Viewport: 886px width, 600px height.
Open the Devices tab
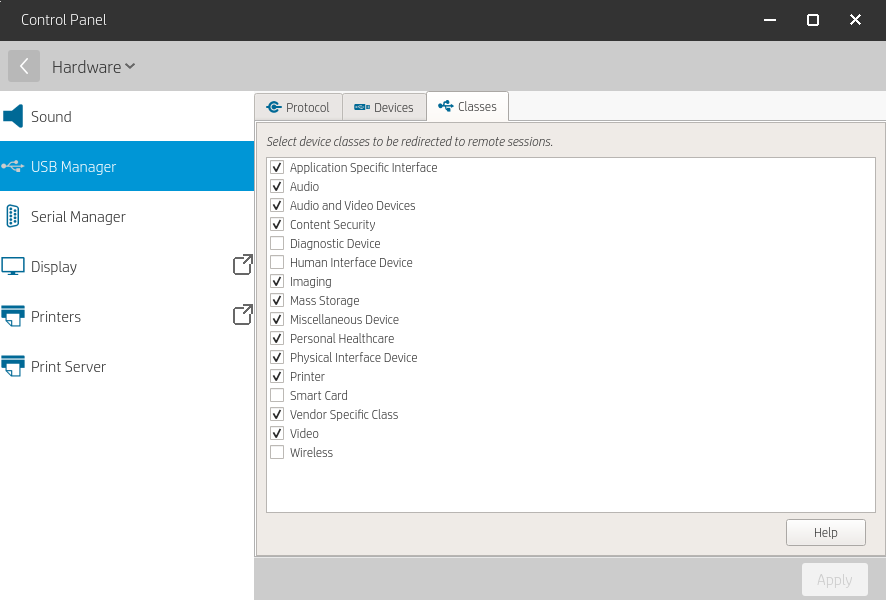pos(385,106)
